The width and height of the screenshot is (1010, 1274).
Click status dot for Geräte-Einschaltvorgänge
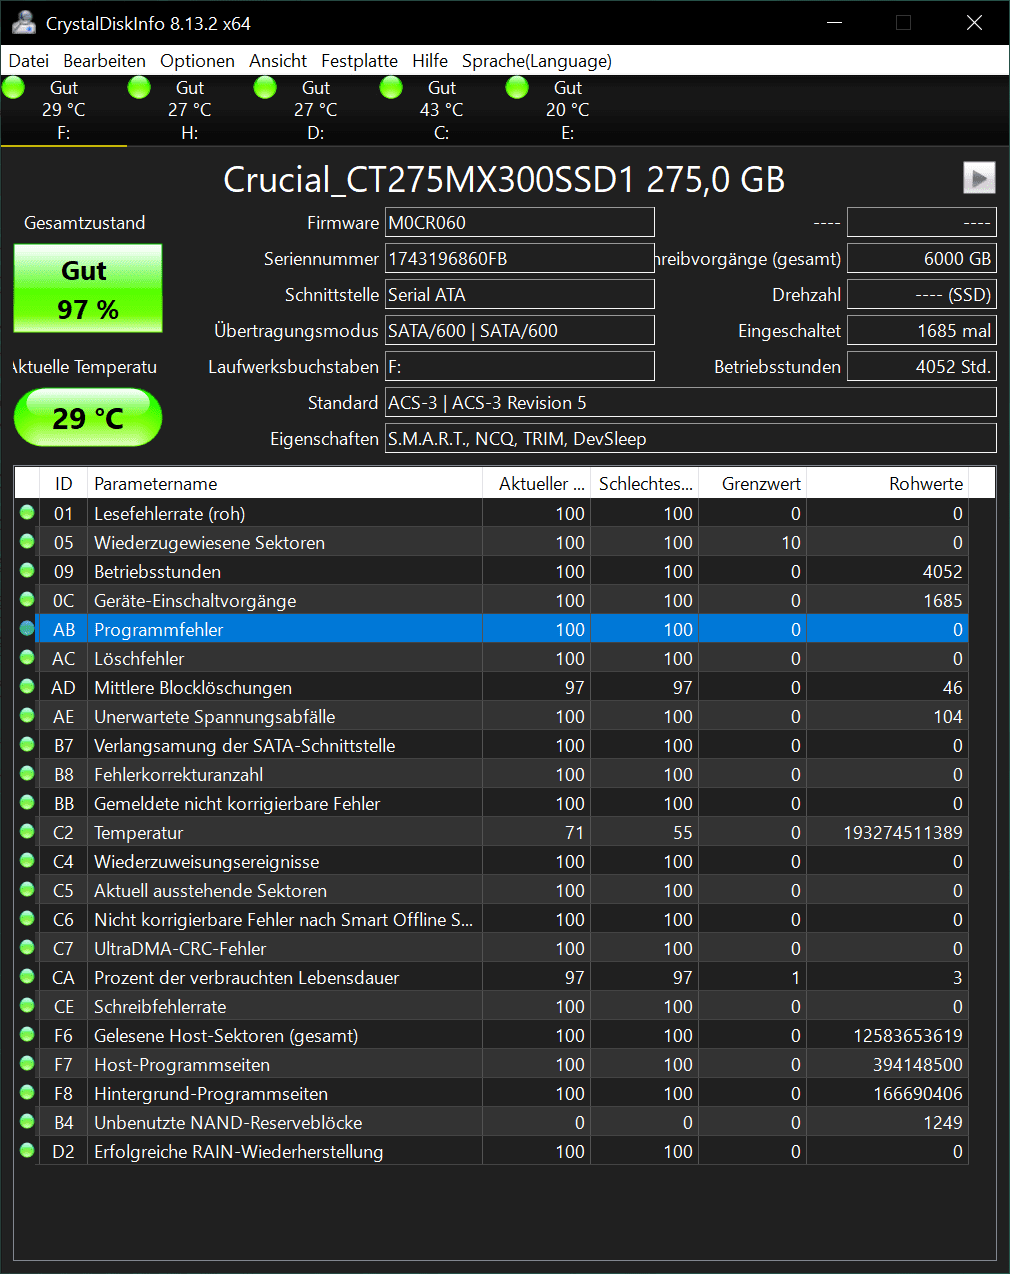27,600
